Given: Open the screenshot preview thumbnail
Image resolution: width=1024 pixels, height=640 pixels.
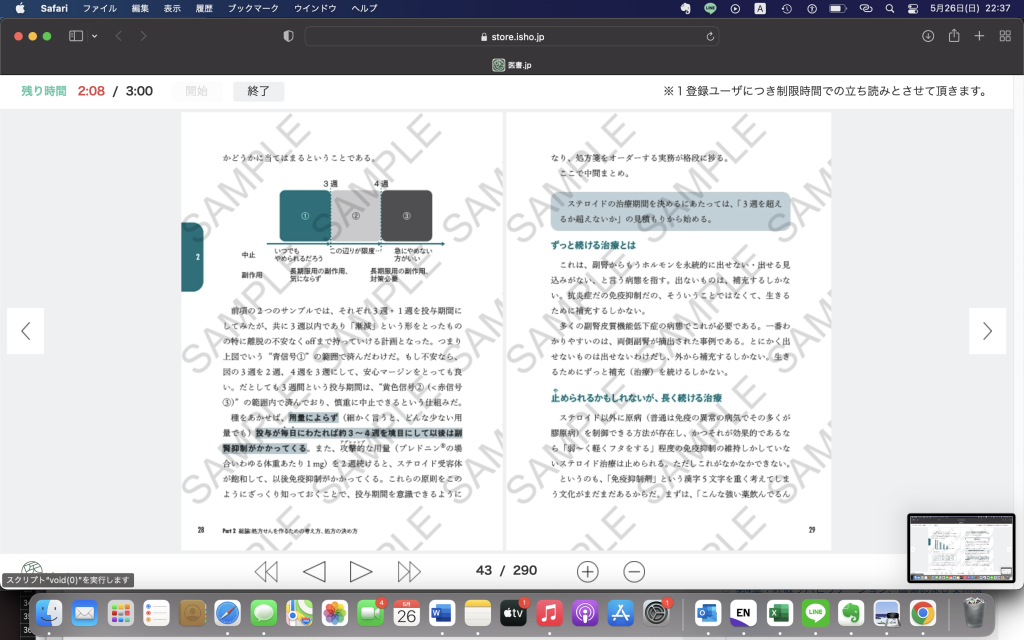Looking at the screenshot, I should click(x=960, y=548).
